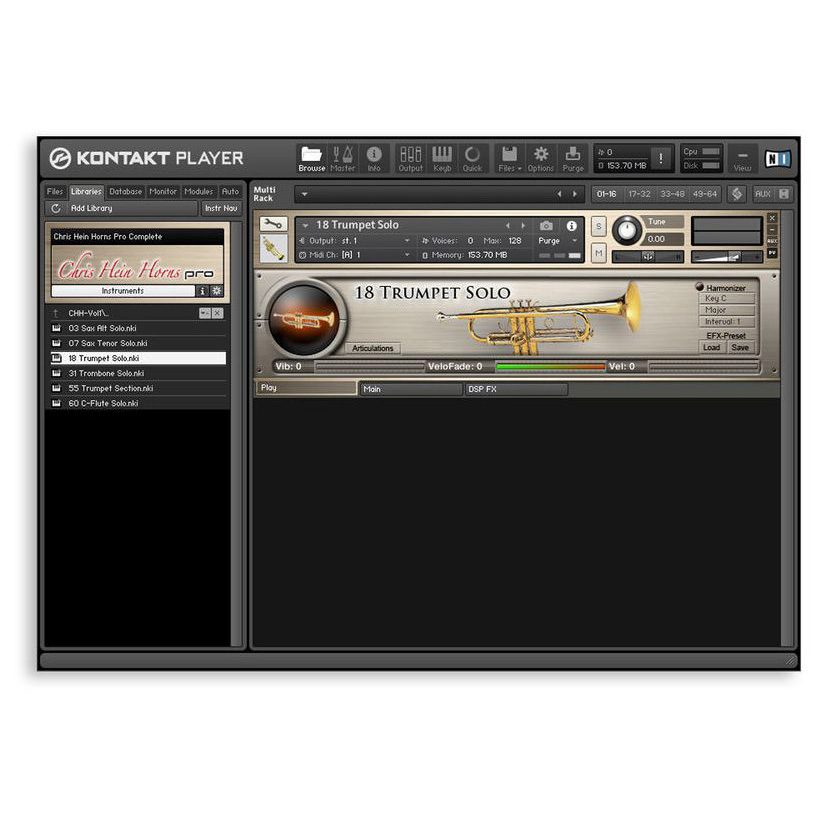Load previous instrument arrow in header
This screenshot has width=820, height=820.
(508, 225)
